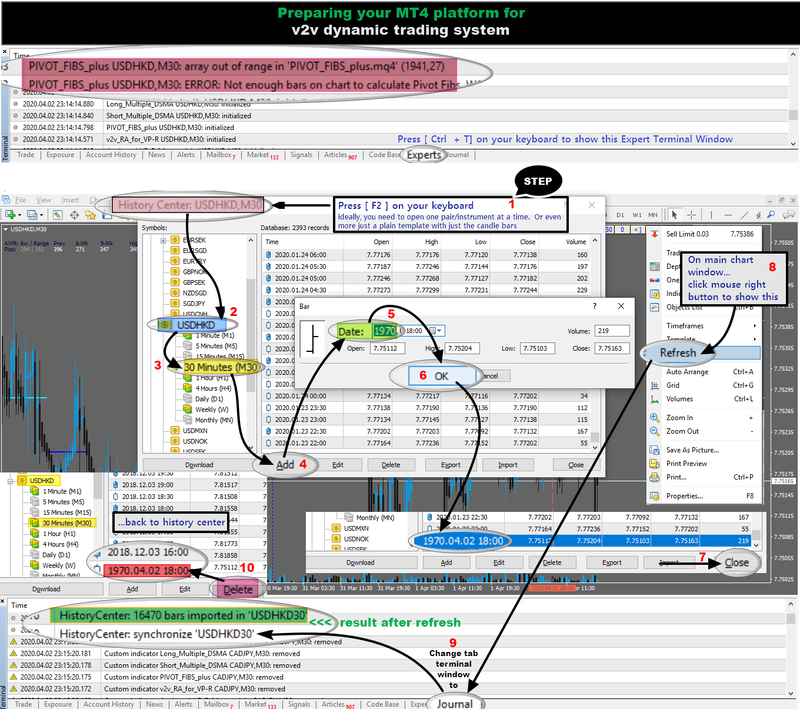Screen dimensions: 800x709
Task: Click scroll-up arrow of Symbols tree list
Action: 251,240
